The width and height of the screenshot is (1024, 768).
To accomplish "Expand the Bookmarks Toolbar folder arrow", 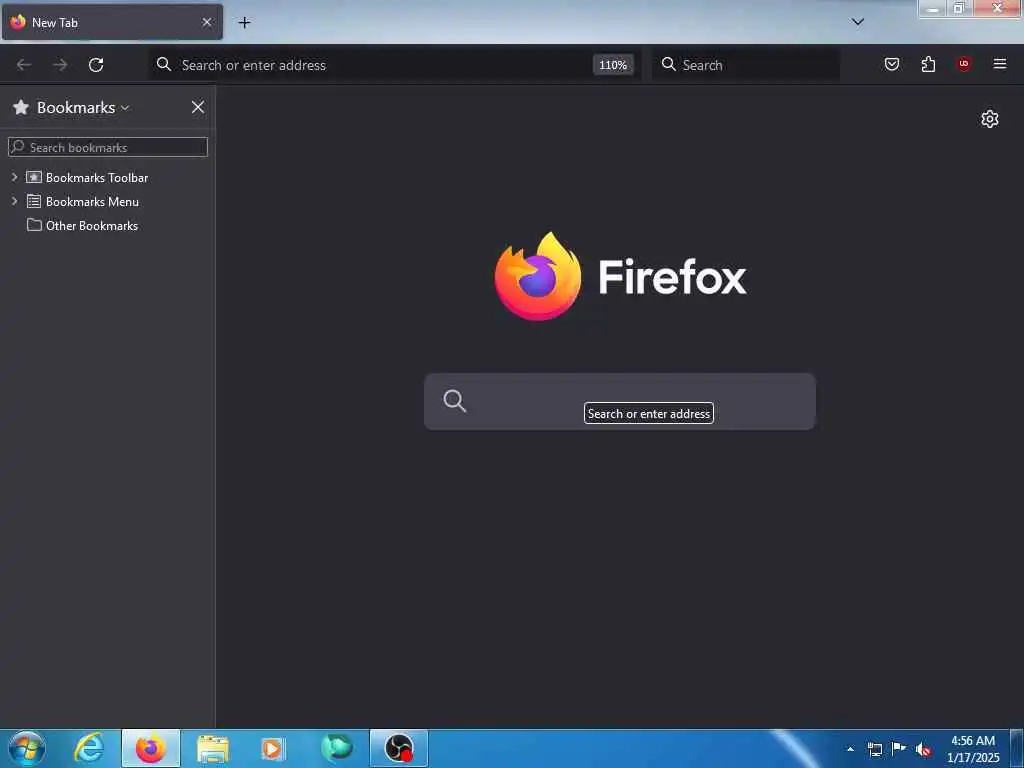I will 14,177.
